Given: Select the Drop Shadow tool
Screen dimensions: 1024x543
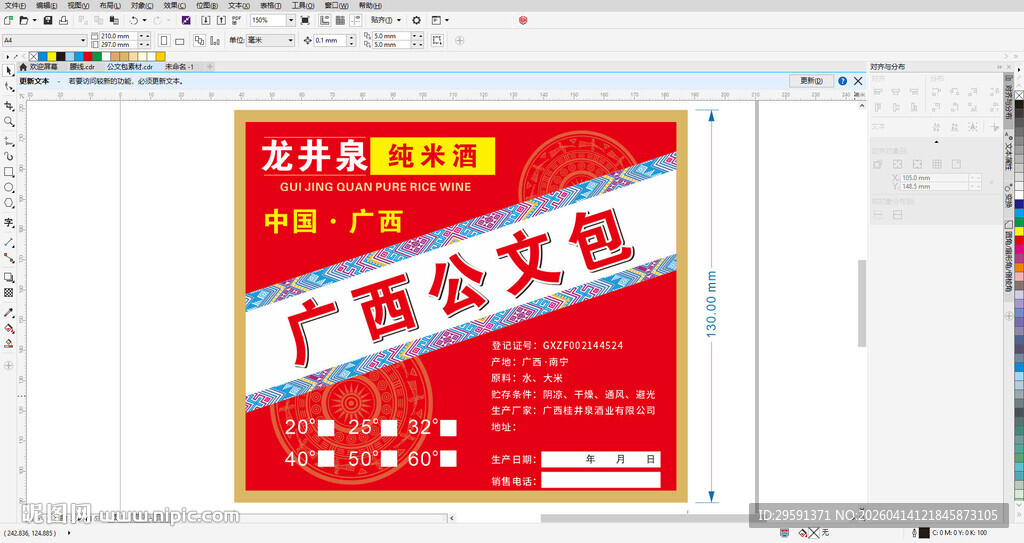Looking at the screenshot, I should (8, 277).
